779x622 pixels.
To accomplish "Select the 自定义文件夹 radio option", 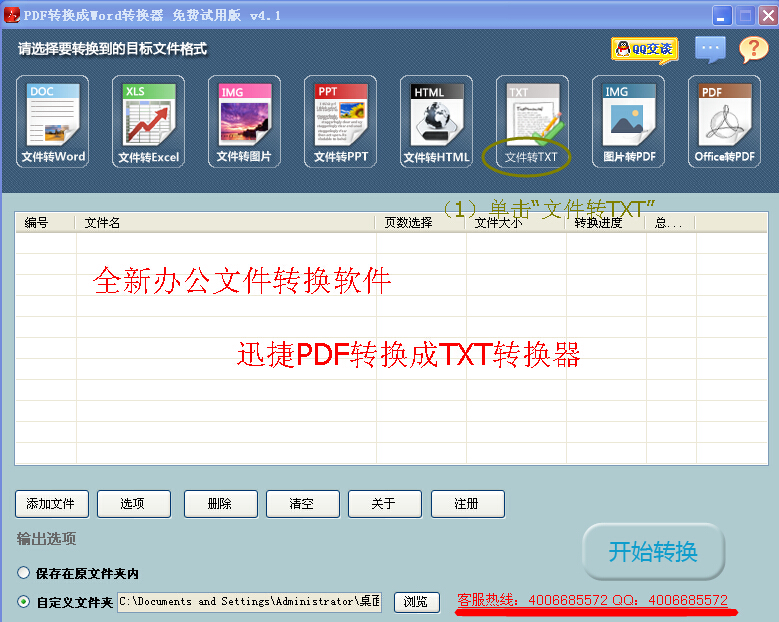I will pyautogui.click(x=23, y=601).
